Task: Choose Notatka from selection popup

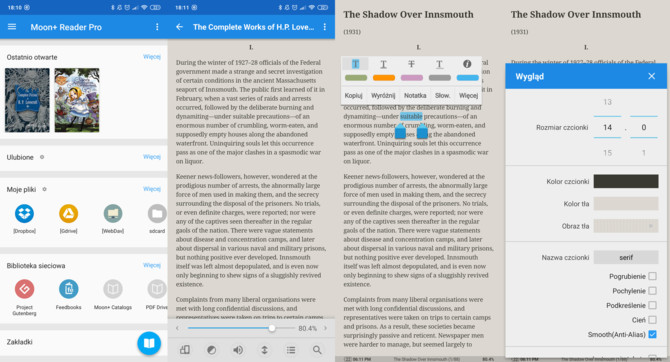Action: [415, 95]
